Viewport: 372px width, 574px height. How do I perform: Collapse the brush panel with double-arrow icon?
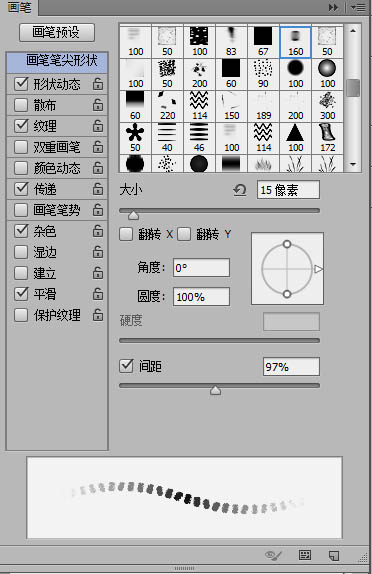point(333,7)
